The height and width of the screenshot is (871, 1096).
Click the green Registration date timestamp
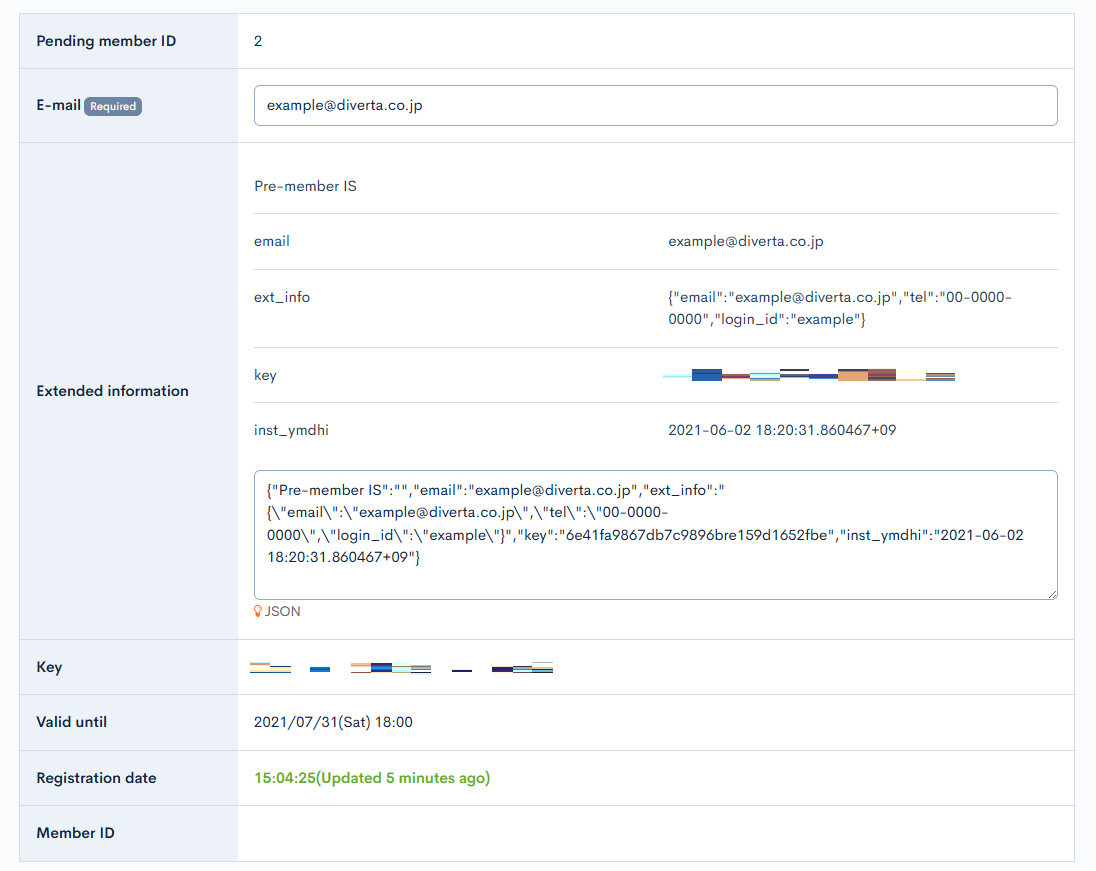pyautogui.click(x=372, y=778)
